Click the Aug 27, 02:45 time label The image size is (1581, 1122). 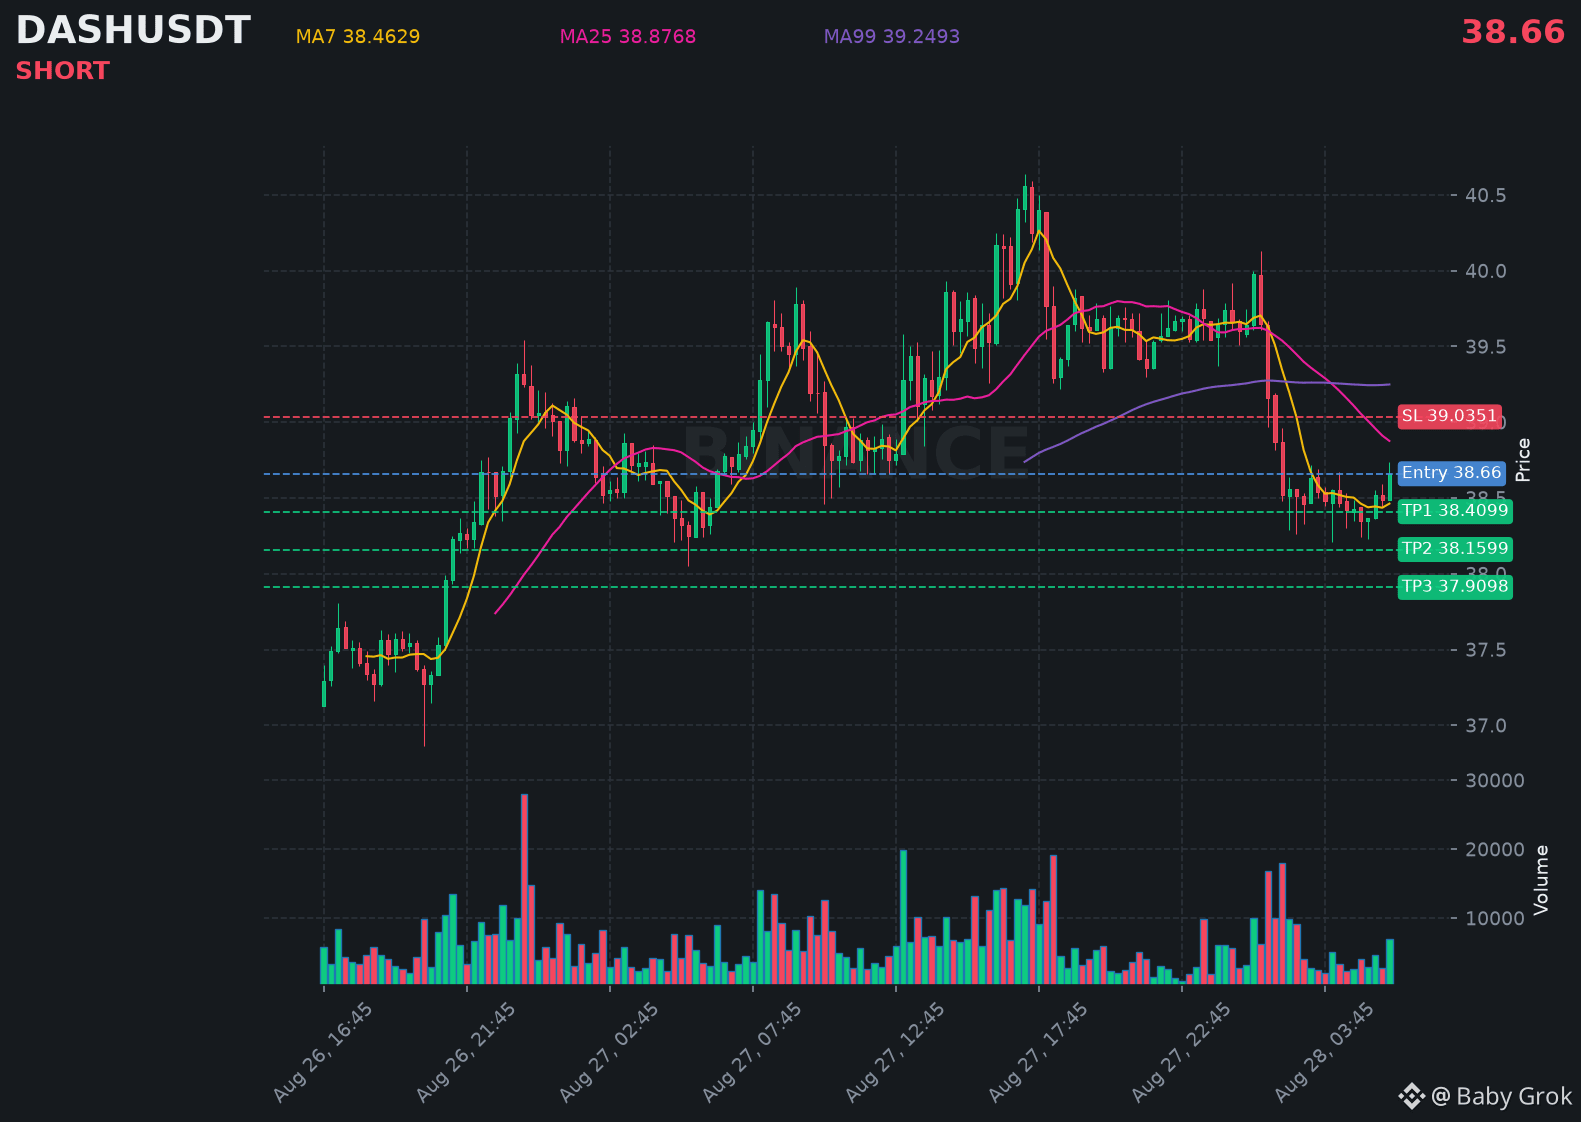(x=609, y=1053)
